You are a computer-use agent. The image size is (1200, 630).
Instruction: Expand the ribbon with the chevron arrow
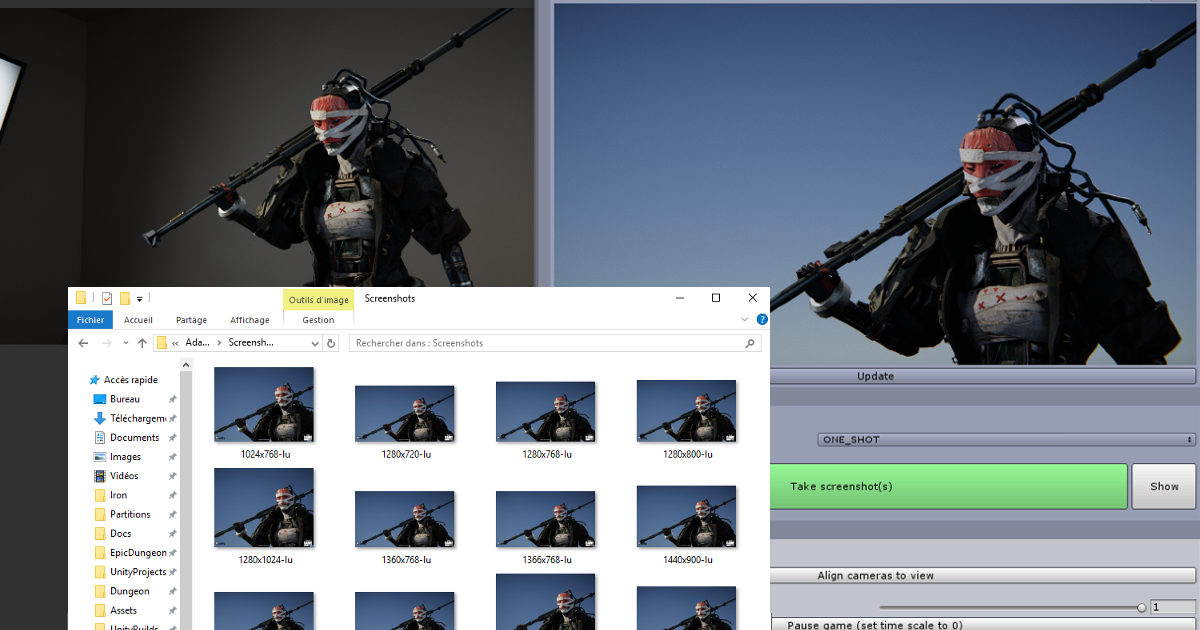[744, 319]
